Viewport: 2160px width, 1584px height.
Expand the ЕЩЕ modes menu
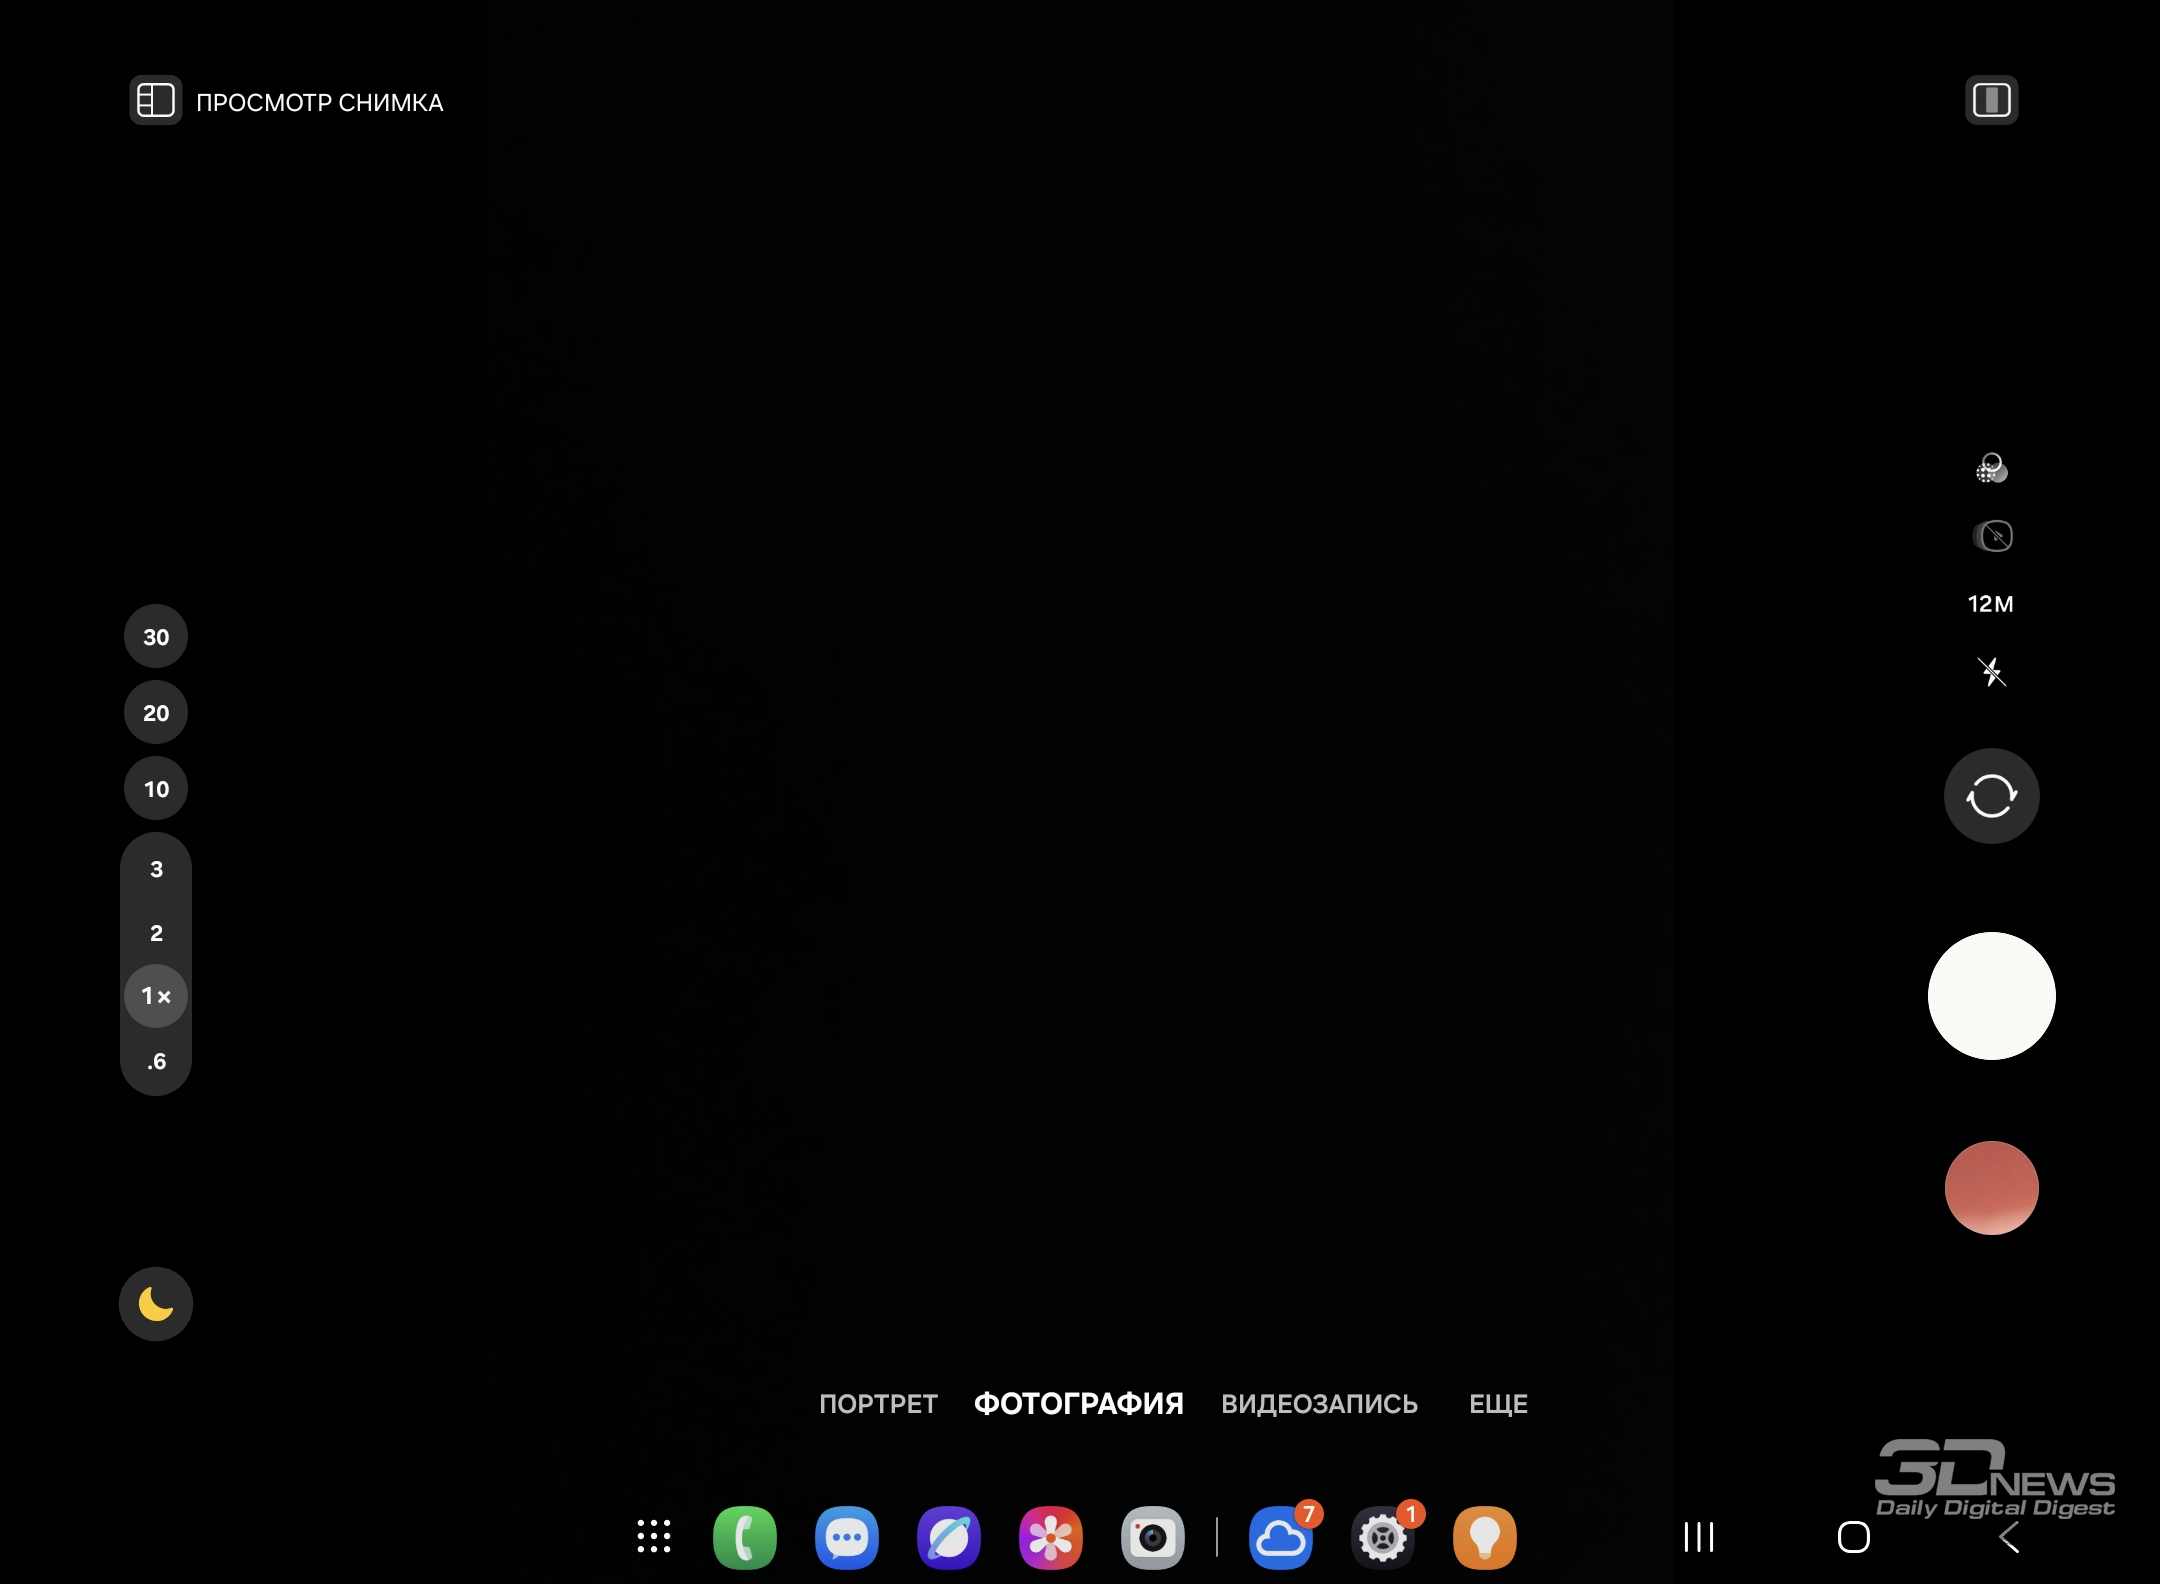coord(1498,1404)
